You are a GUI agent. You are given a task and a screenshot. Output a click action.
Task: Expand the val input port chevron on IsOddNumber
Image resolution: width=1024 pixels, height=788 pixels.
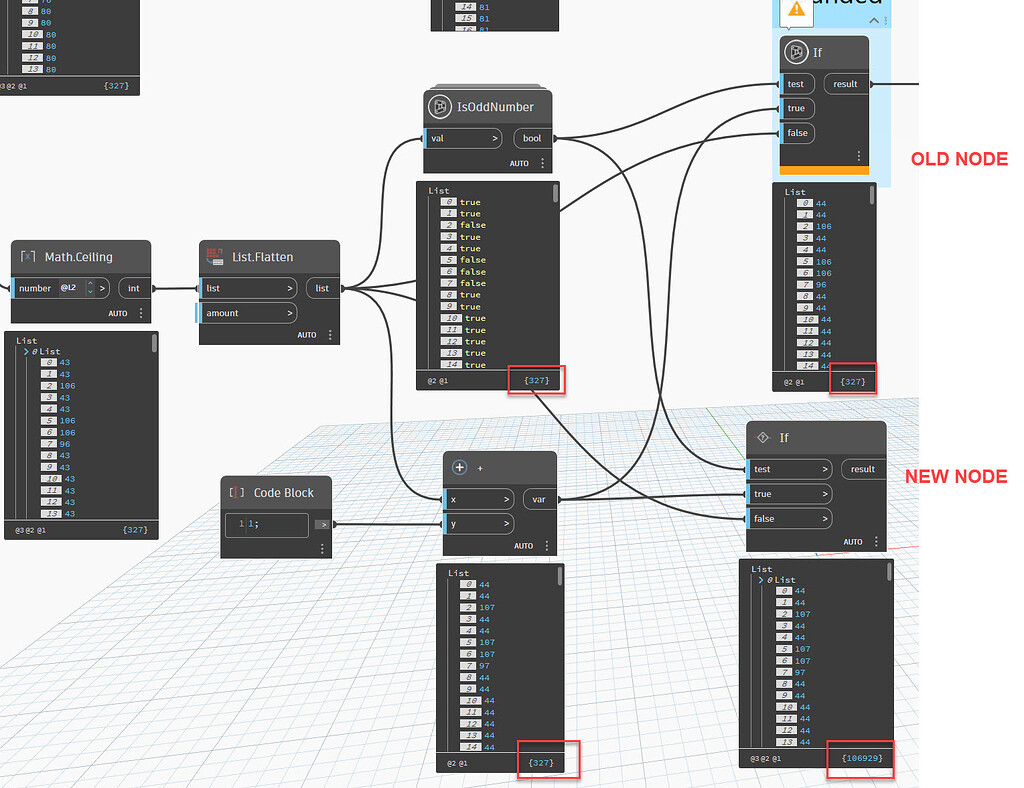click(x=494, y=138)
